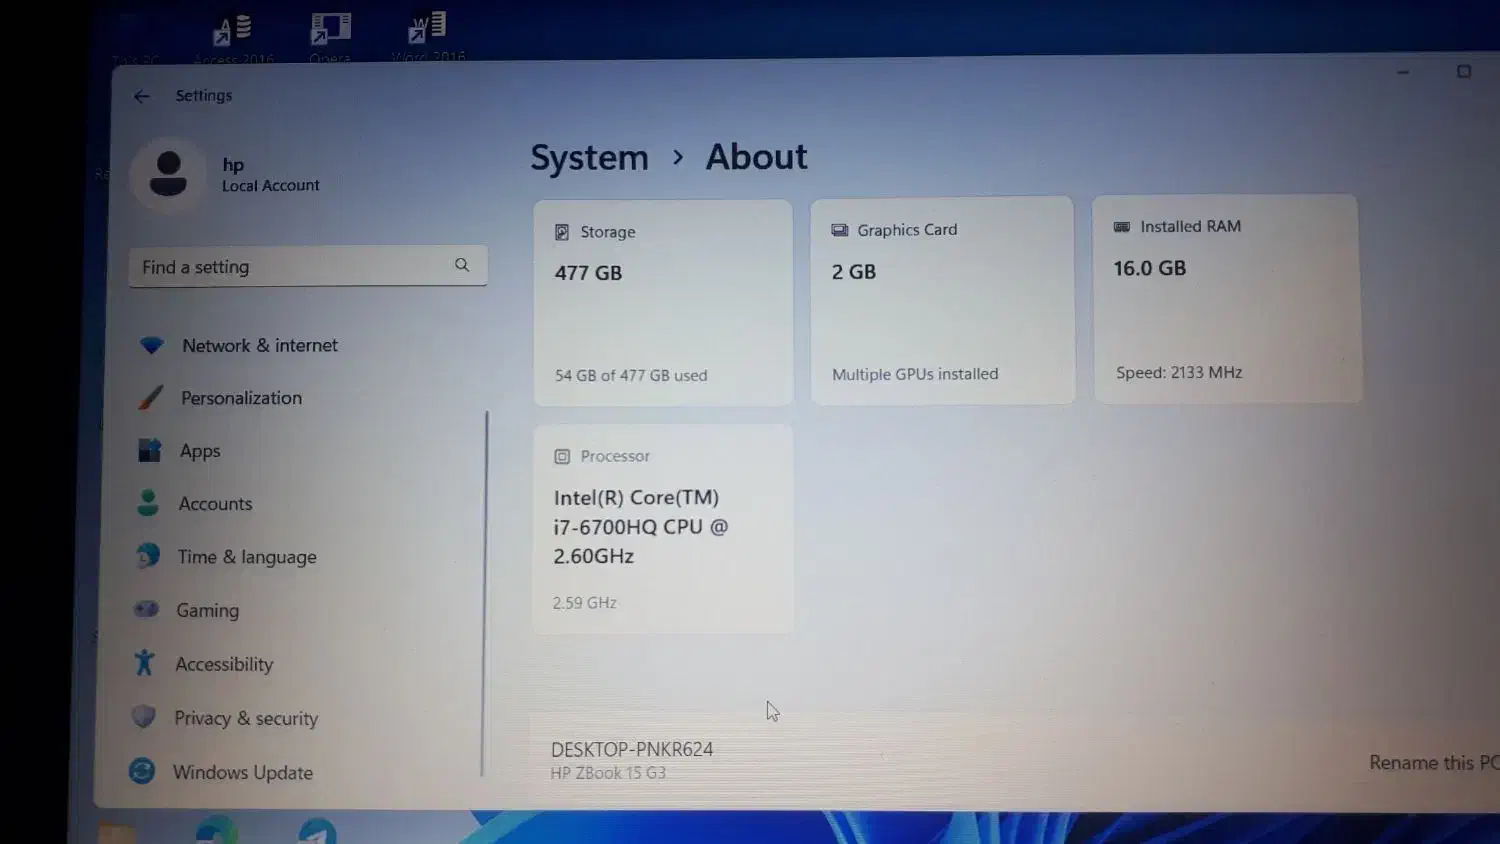Navigate to System in the breadcrumb

coord(589,158)
